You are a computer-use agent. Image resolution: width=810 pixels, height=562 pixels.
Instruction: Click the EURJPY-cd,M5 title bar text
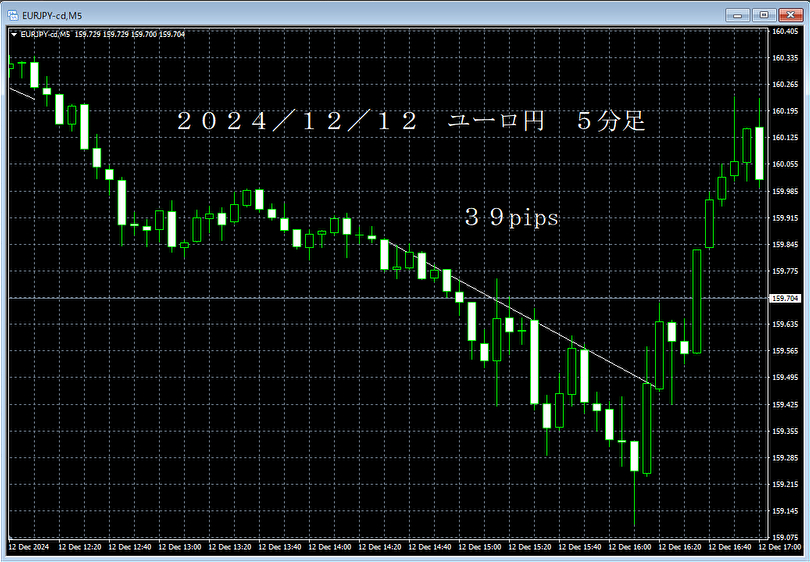[x=52, y=16]
